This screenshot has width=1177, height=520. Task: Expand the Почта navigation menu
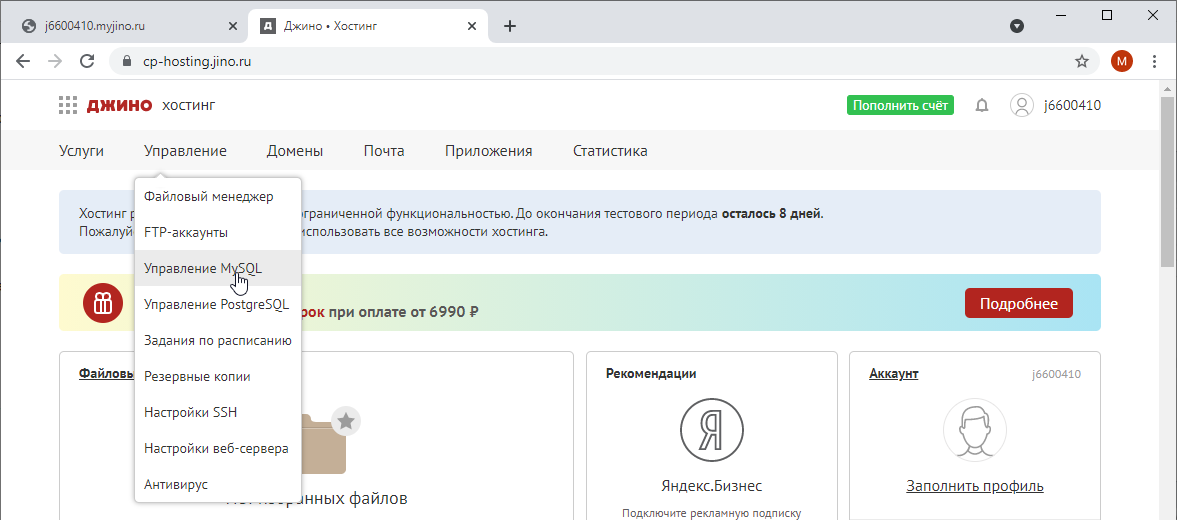384,151
